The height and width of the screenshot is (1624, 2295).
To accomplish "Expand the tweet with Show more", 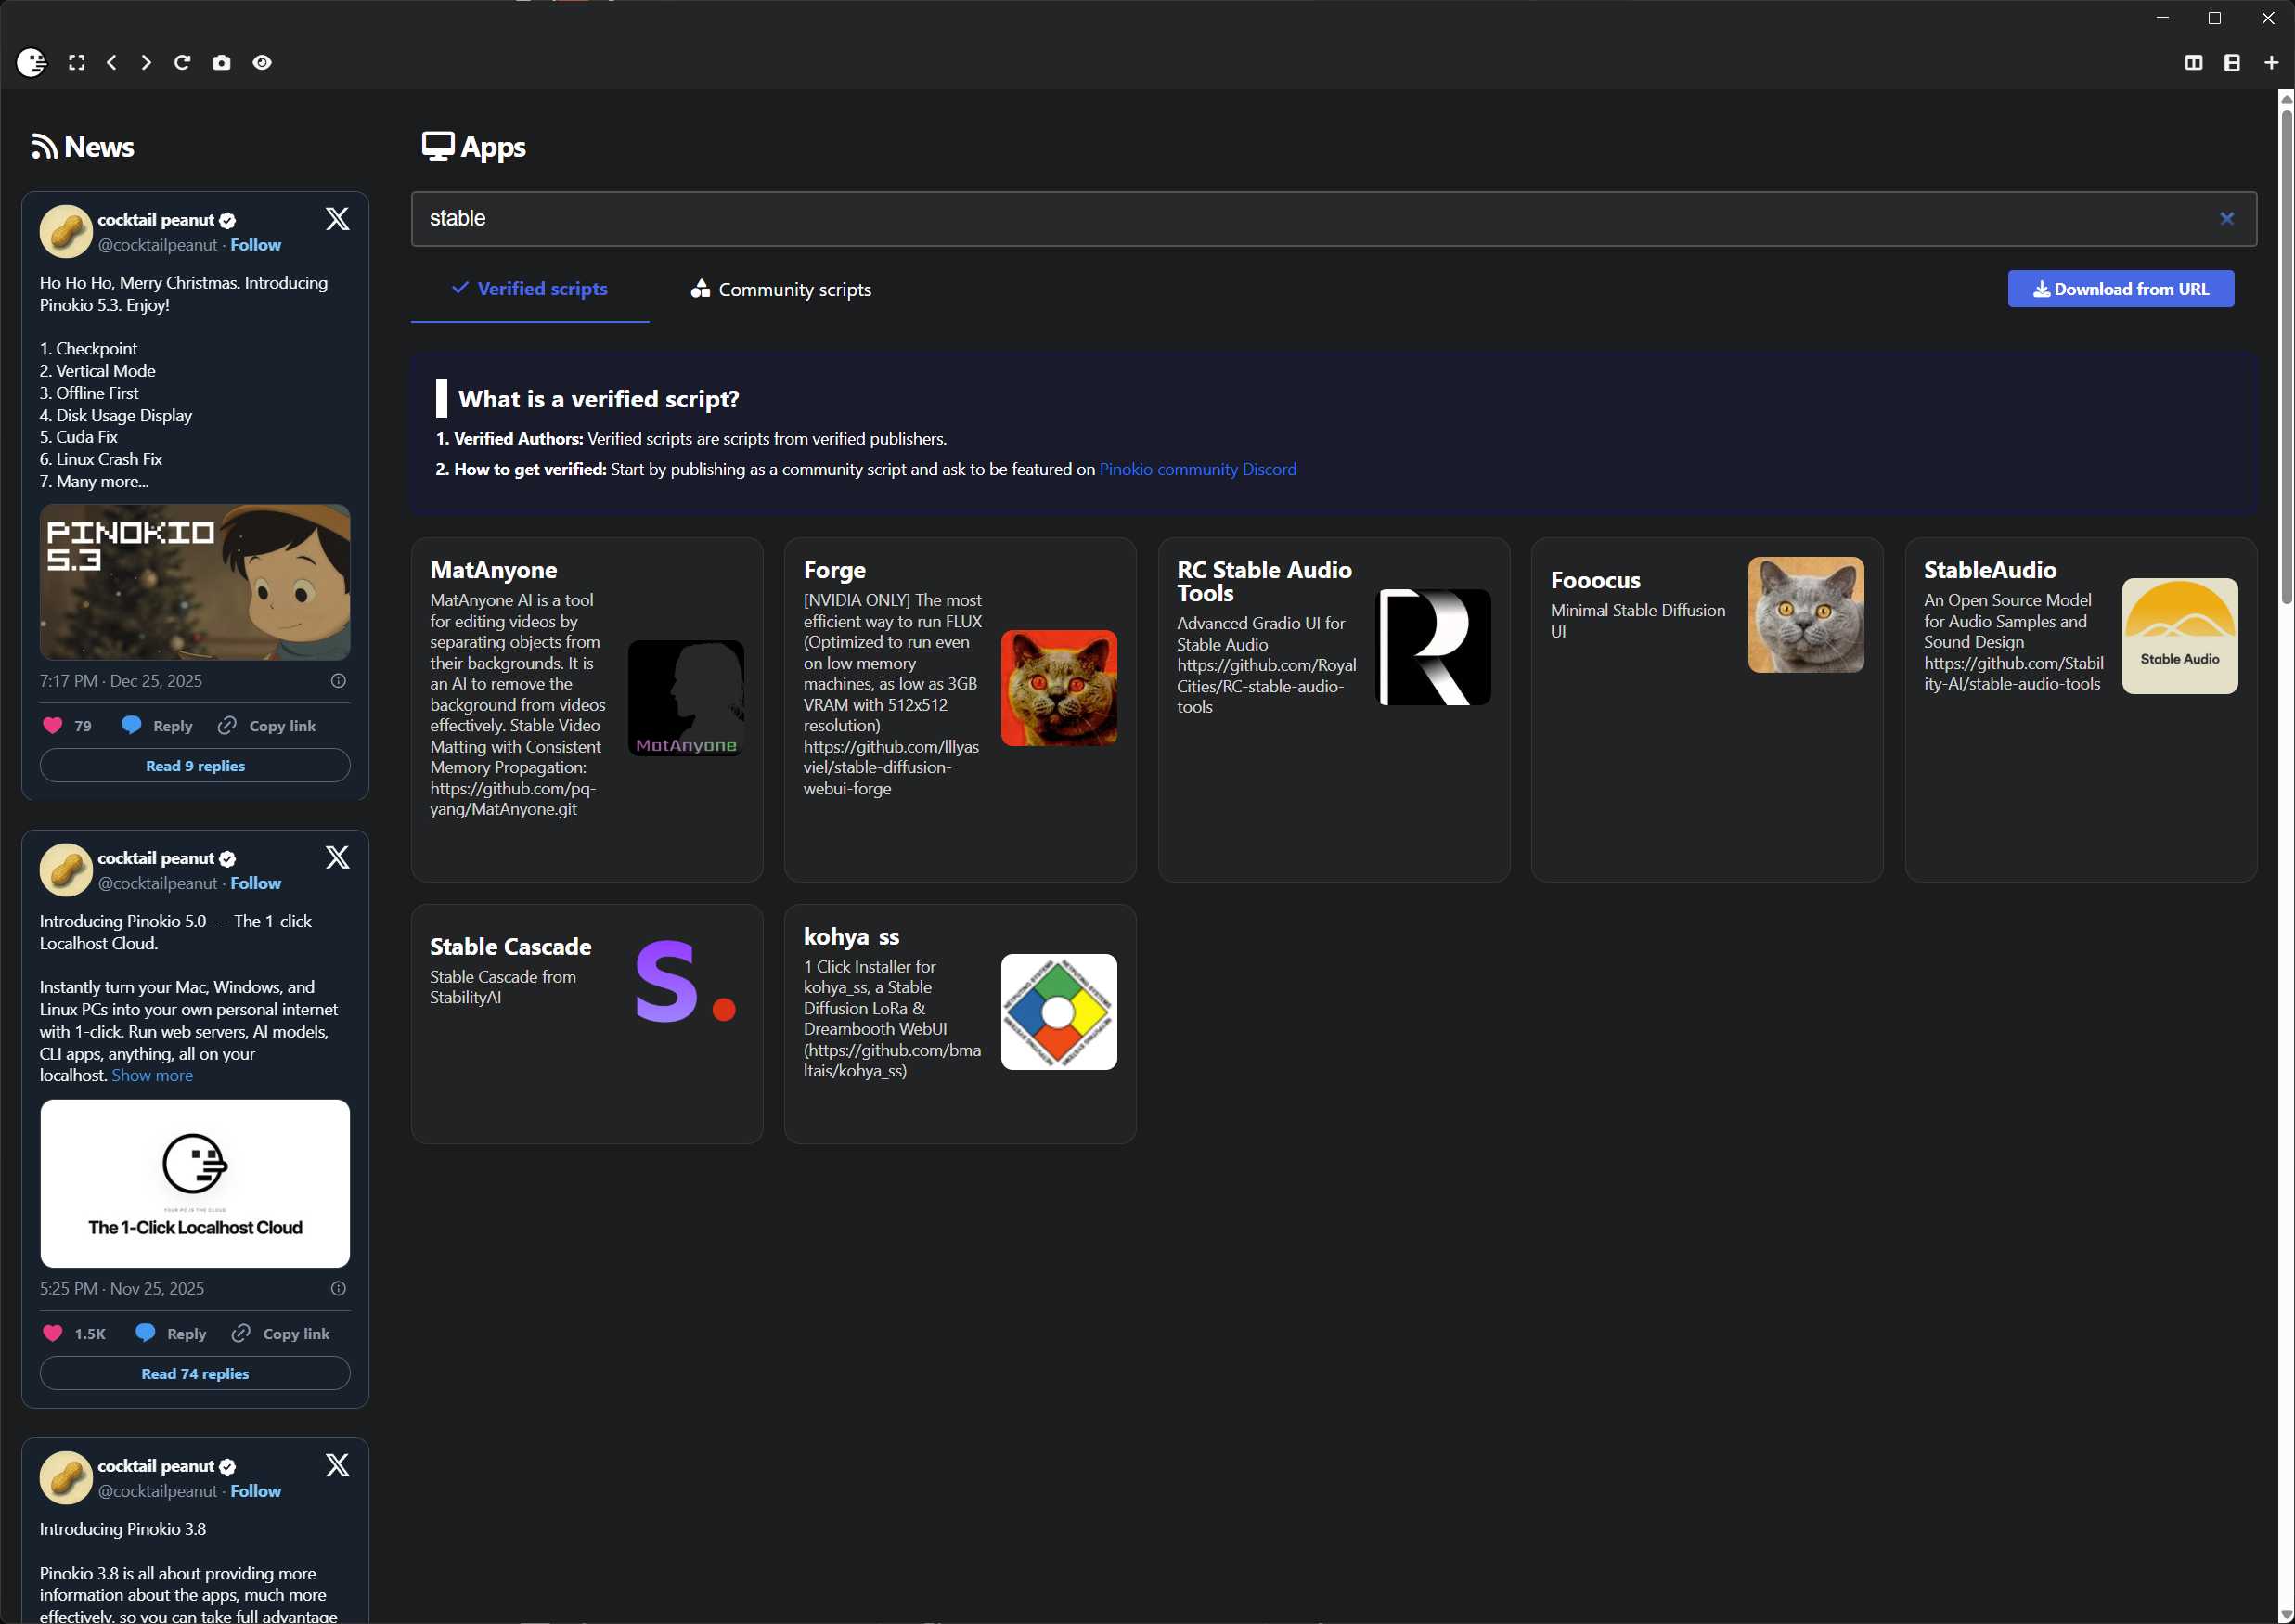I will coord(152,1075).
